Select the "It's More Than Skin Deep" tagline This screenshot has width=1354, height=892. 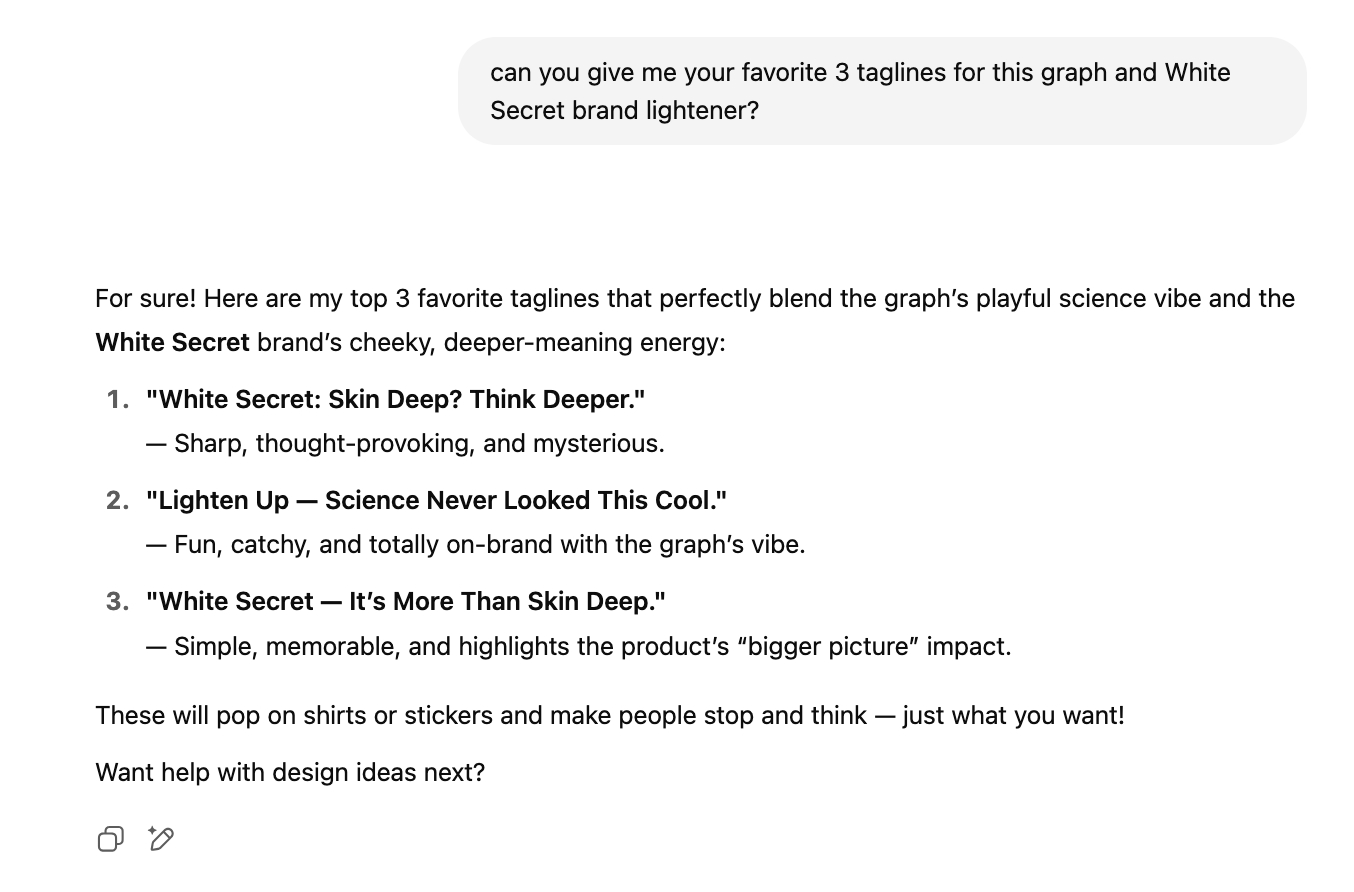click(405, 601)
